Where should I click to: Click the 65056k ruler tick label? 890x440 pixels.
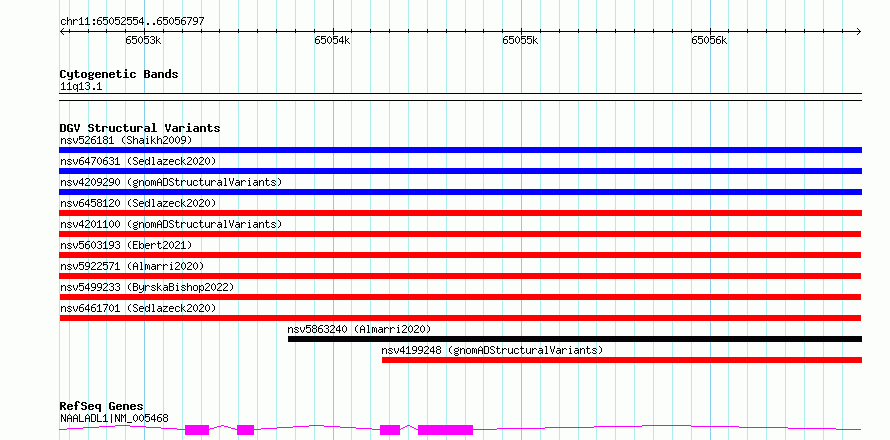(710, 40)
